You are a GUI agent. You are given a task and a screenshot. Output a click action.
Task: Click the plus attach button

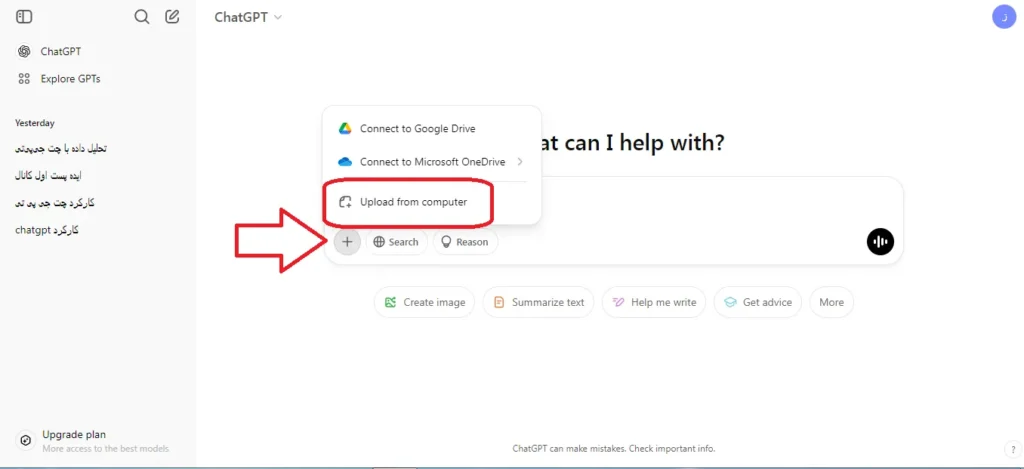[x=347, y=242]
